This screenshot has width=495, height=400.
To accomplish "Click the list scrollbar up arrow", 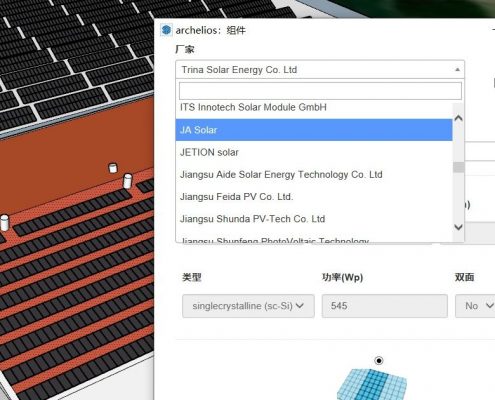I will click(x=459, y=118).
